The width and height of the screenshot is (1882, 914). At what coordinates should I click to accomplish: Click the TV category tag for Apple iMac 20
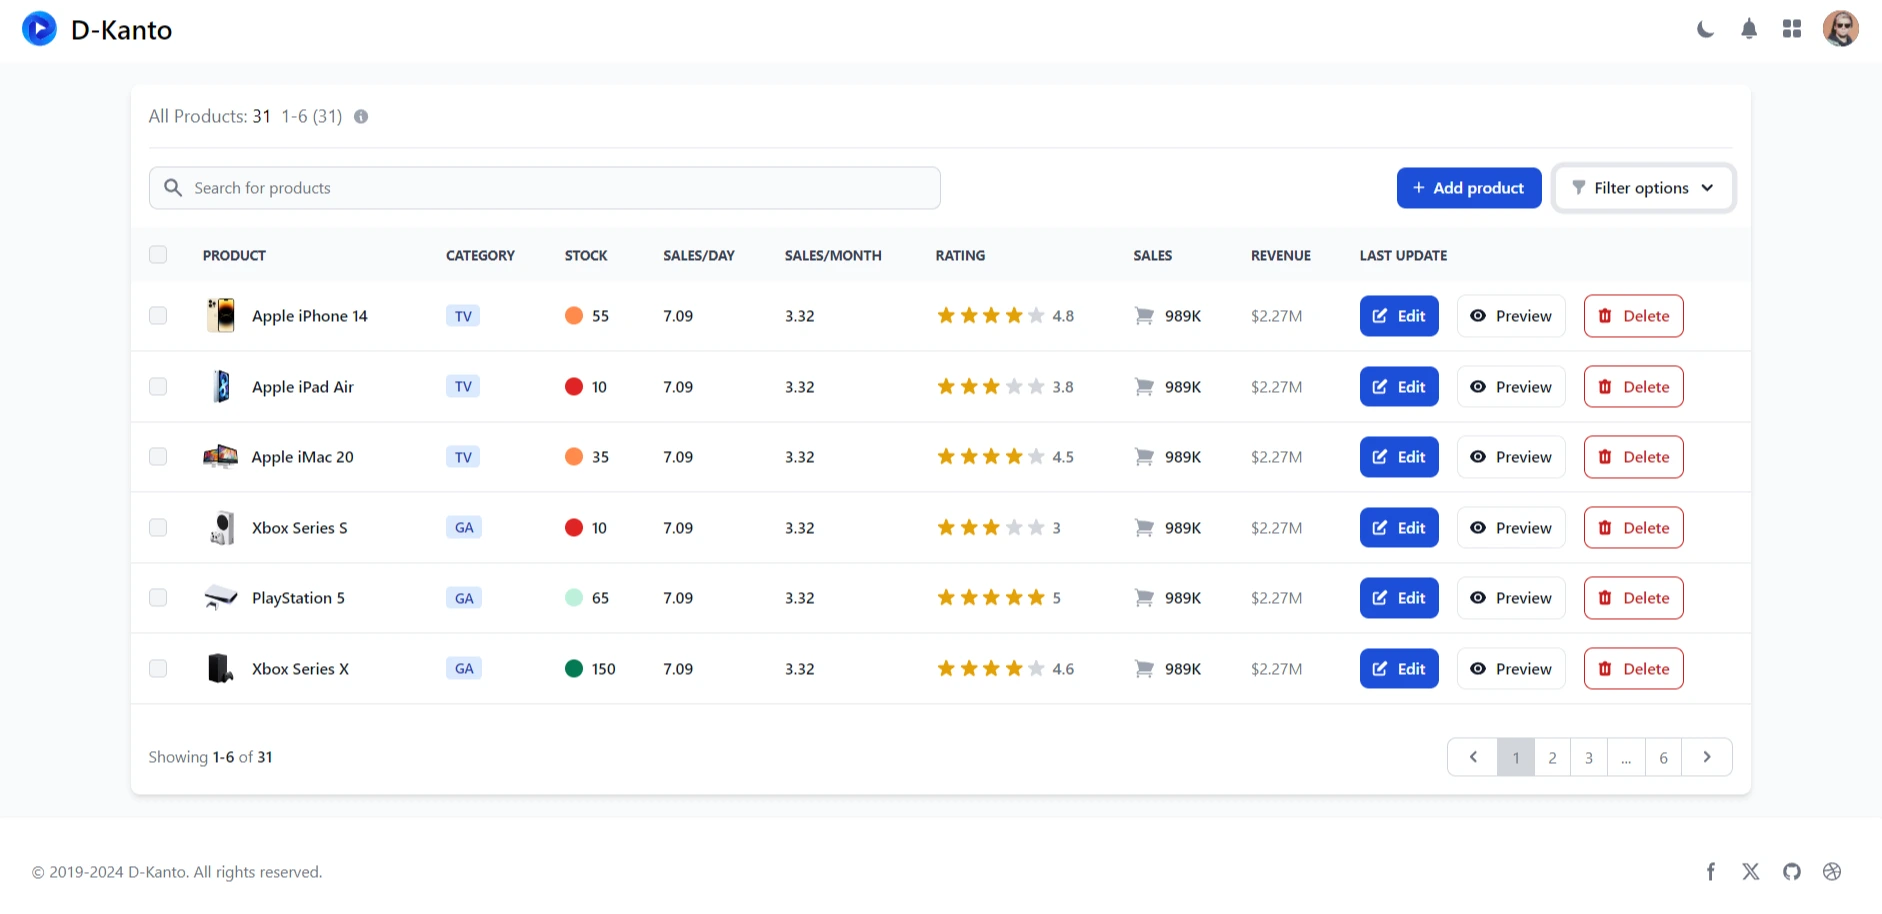click(463, 457)
